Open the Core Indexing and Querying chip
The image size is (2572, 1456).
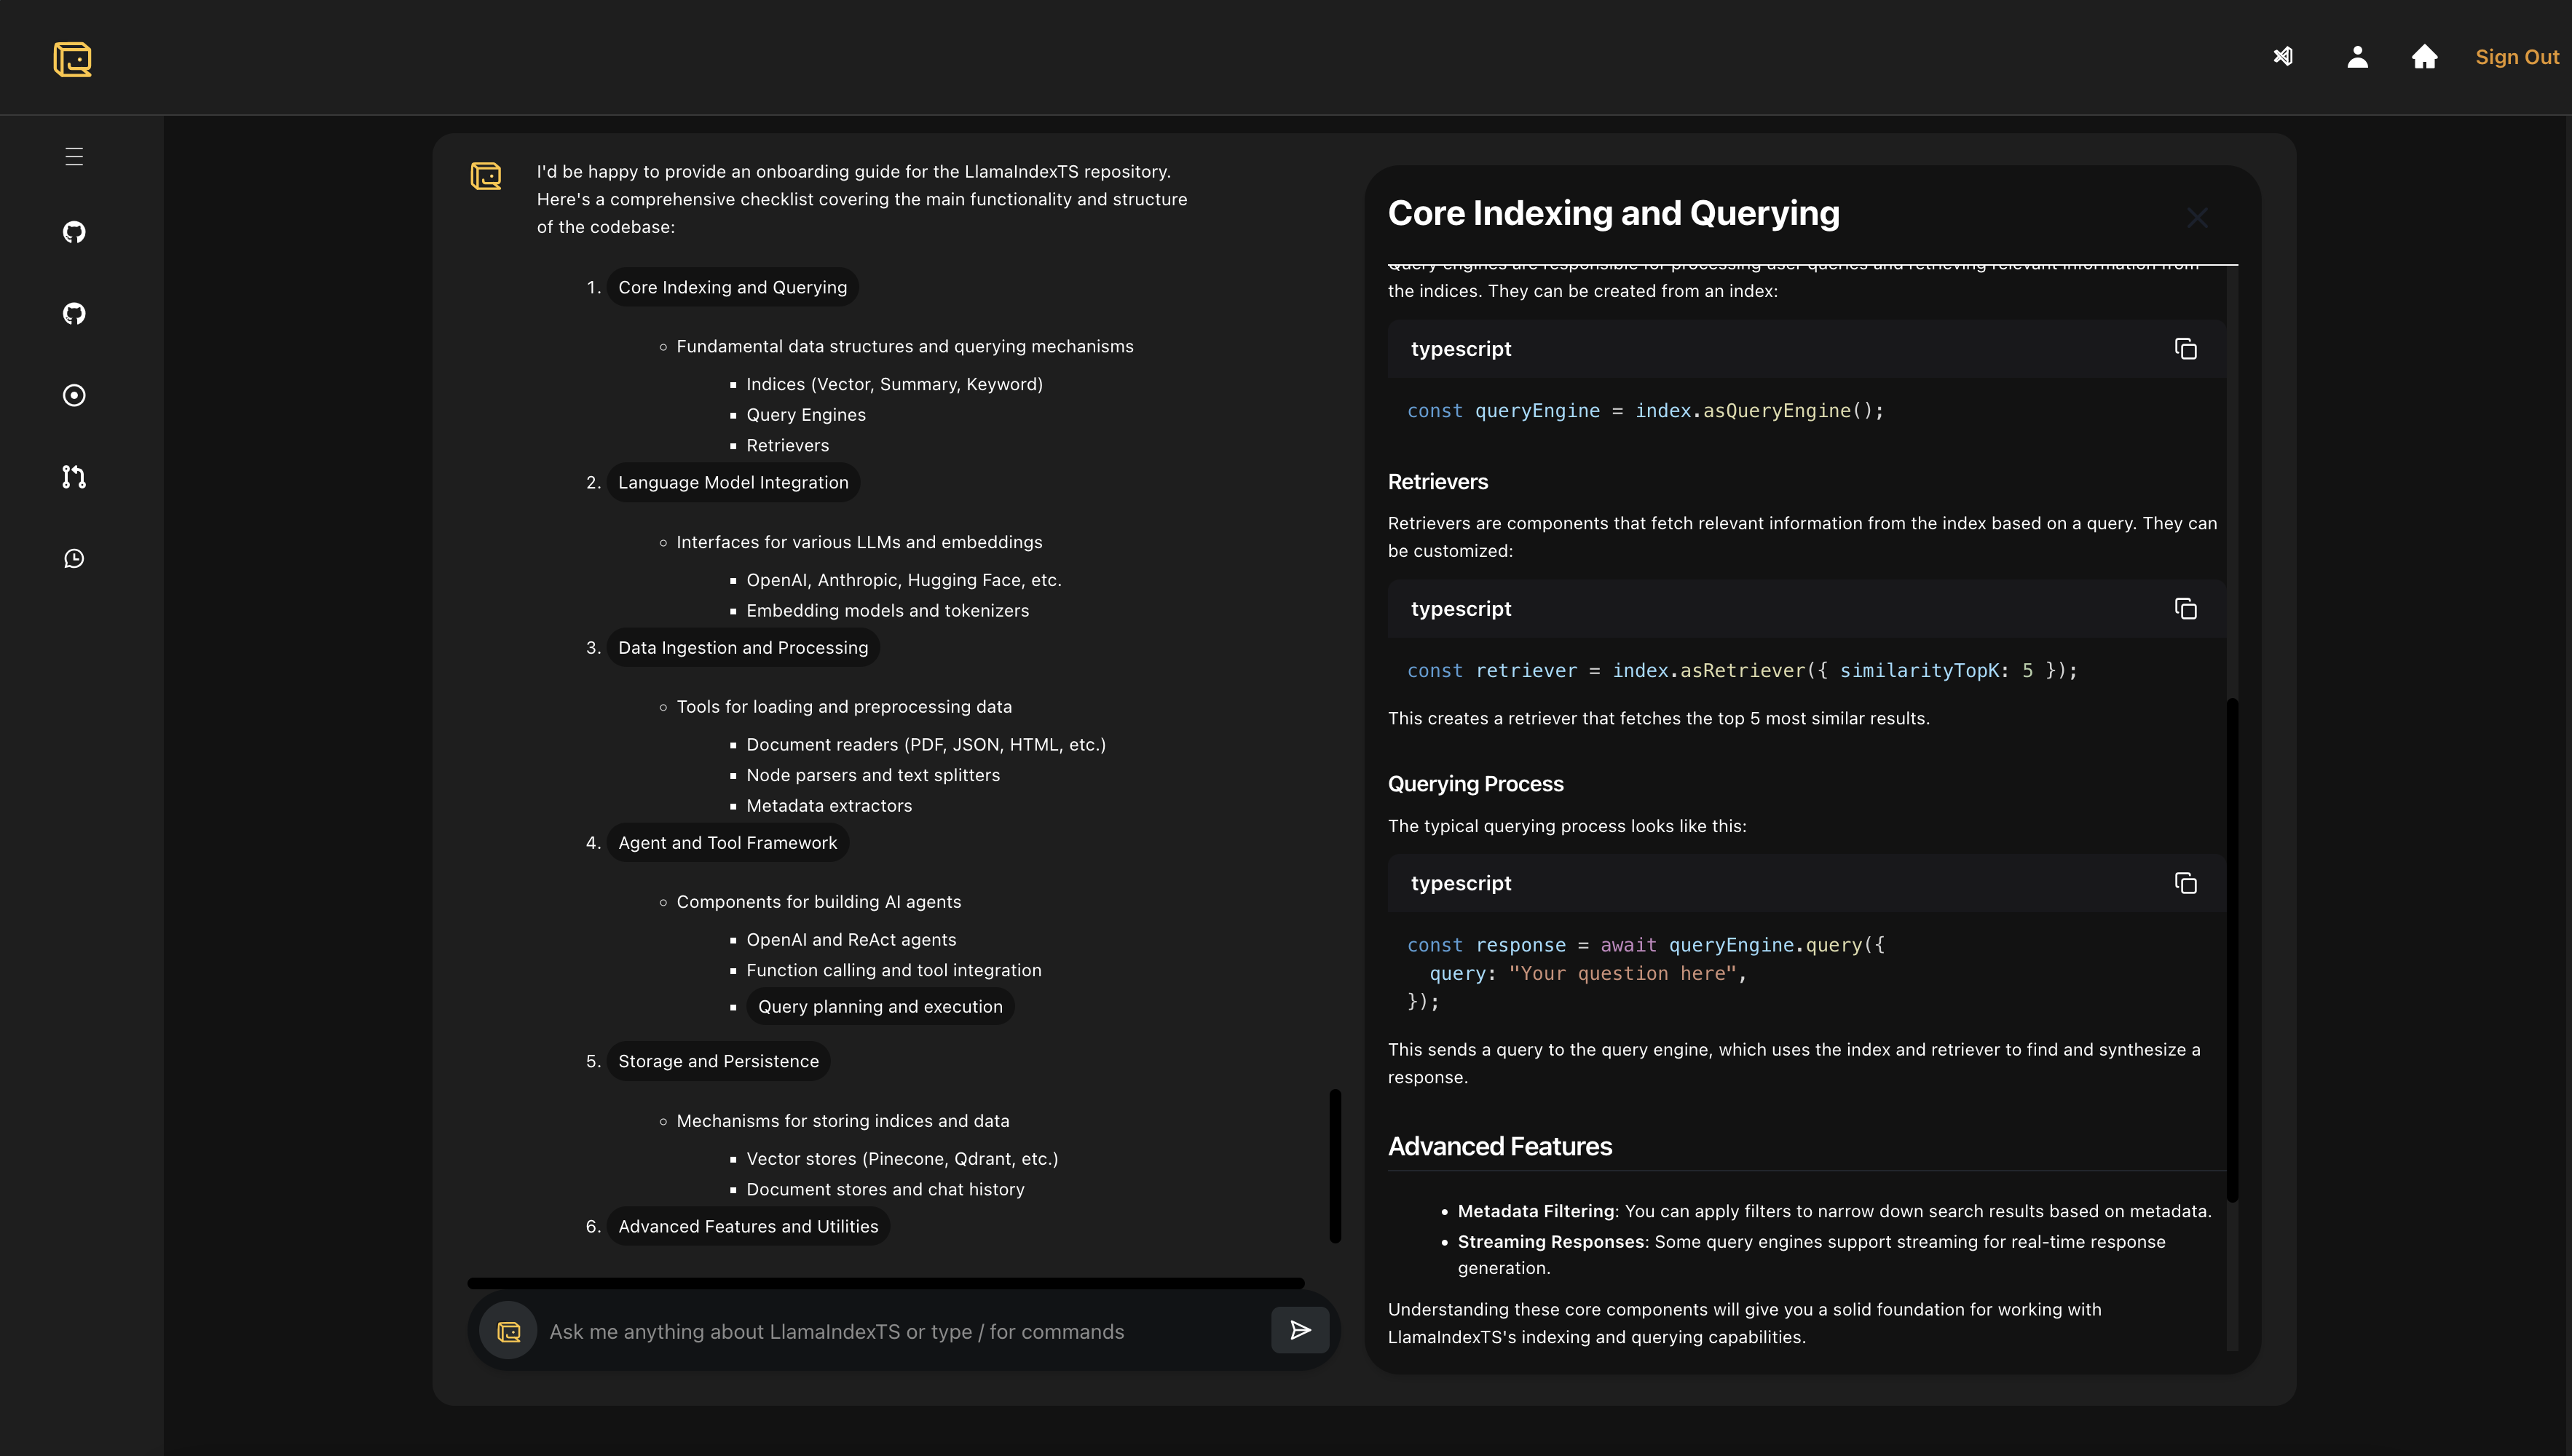point(732,287)
